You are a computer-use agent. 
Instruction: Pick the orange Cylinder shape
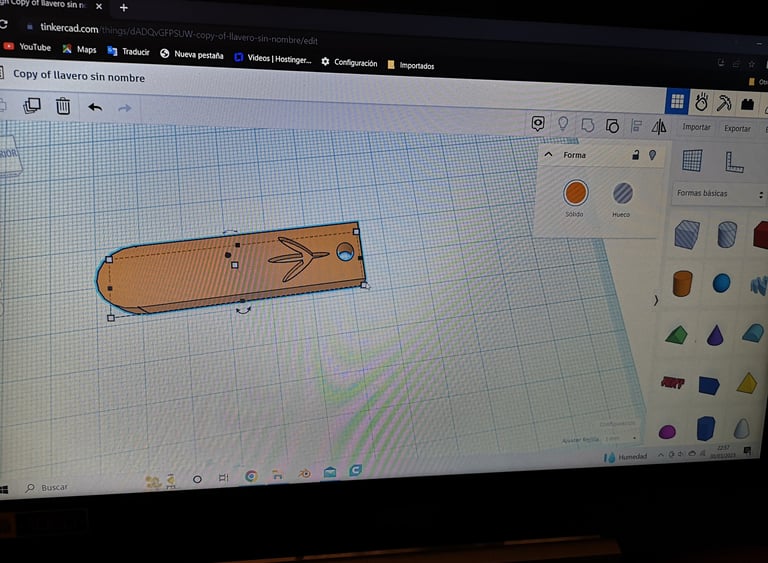tap(682, 283)
